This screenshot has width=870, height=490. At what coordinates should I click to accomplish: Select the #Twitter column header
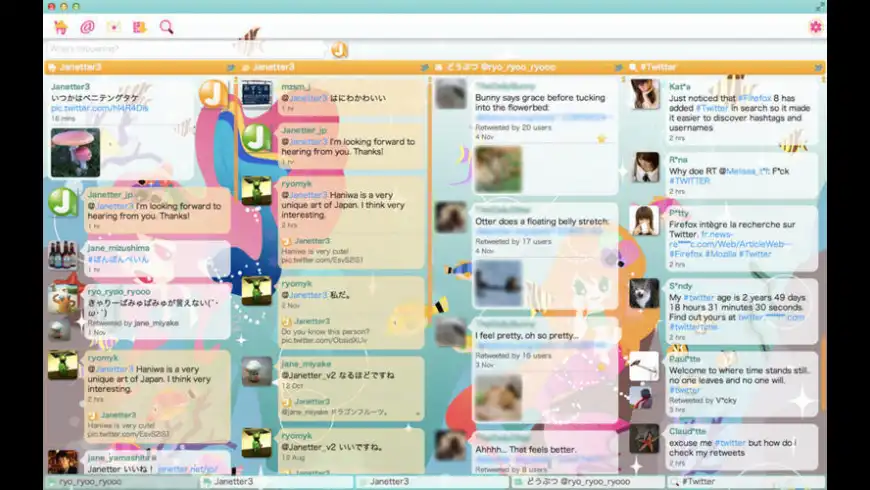click(725, 67)
